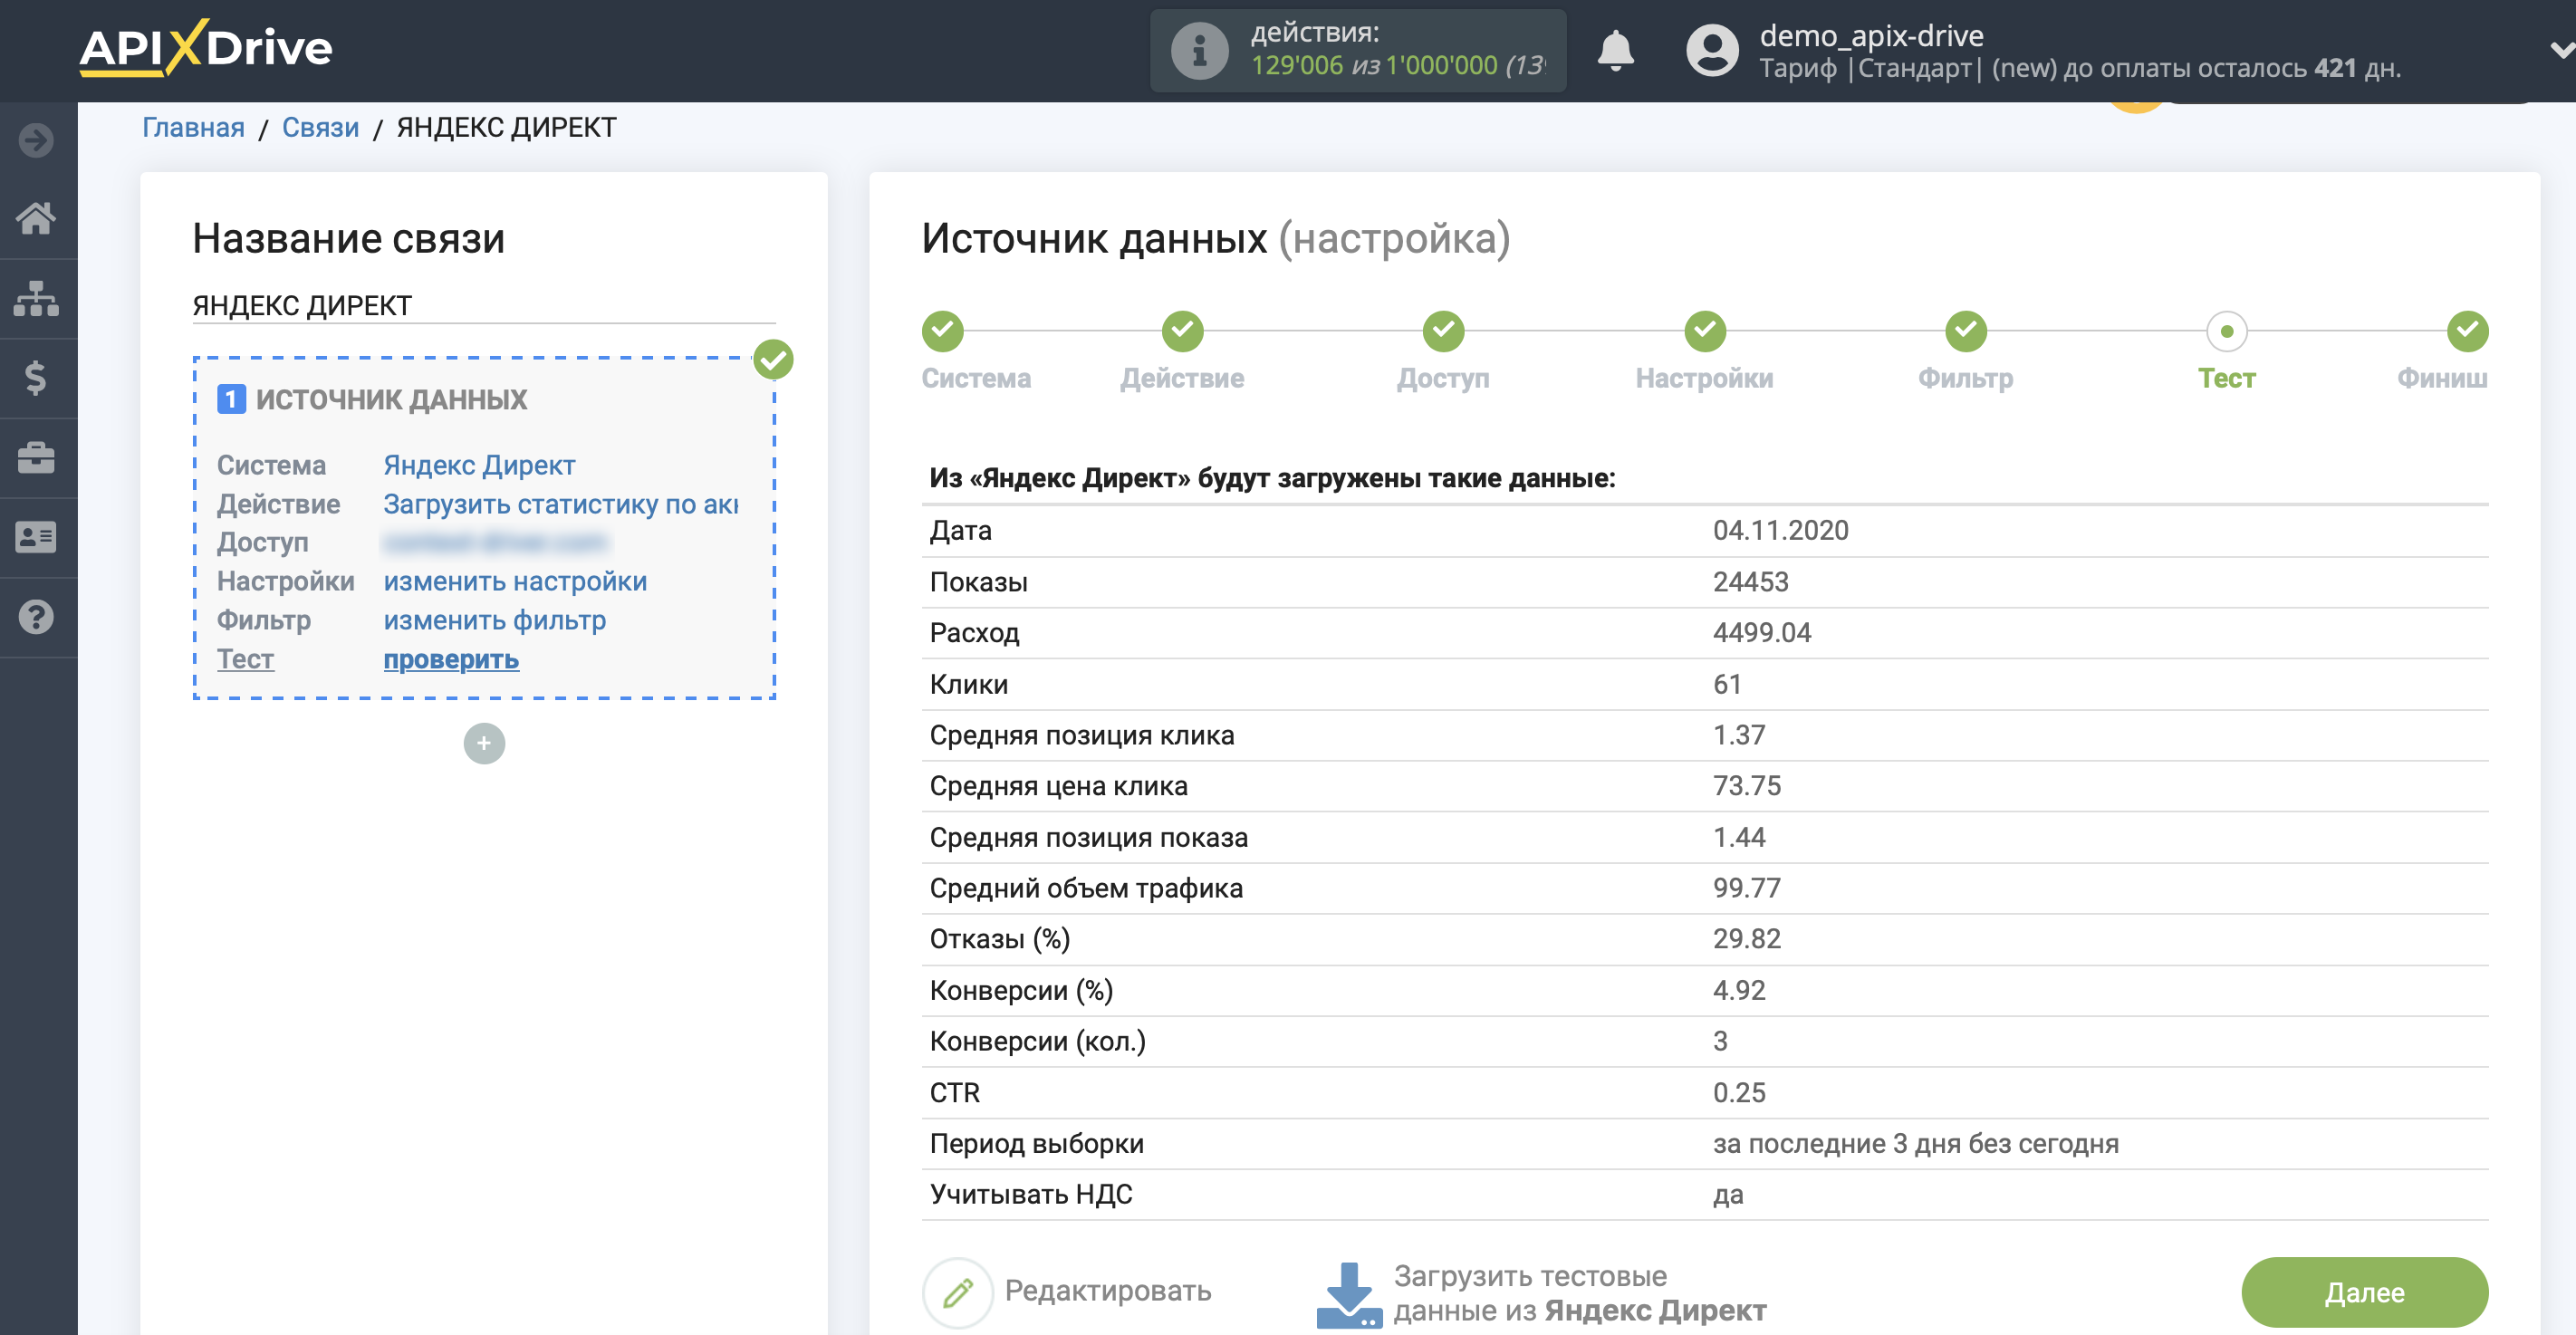Open the briefcase icon in the sidebar

click(x=36, y=458)
